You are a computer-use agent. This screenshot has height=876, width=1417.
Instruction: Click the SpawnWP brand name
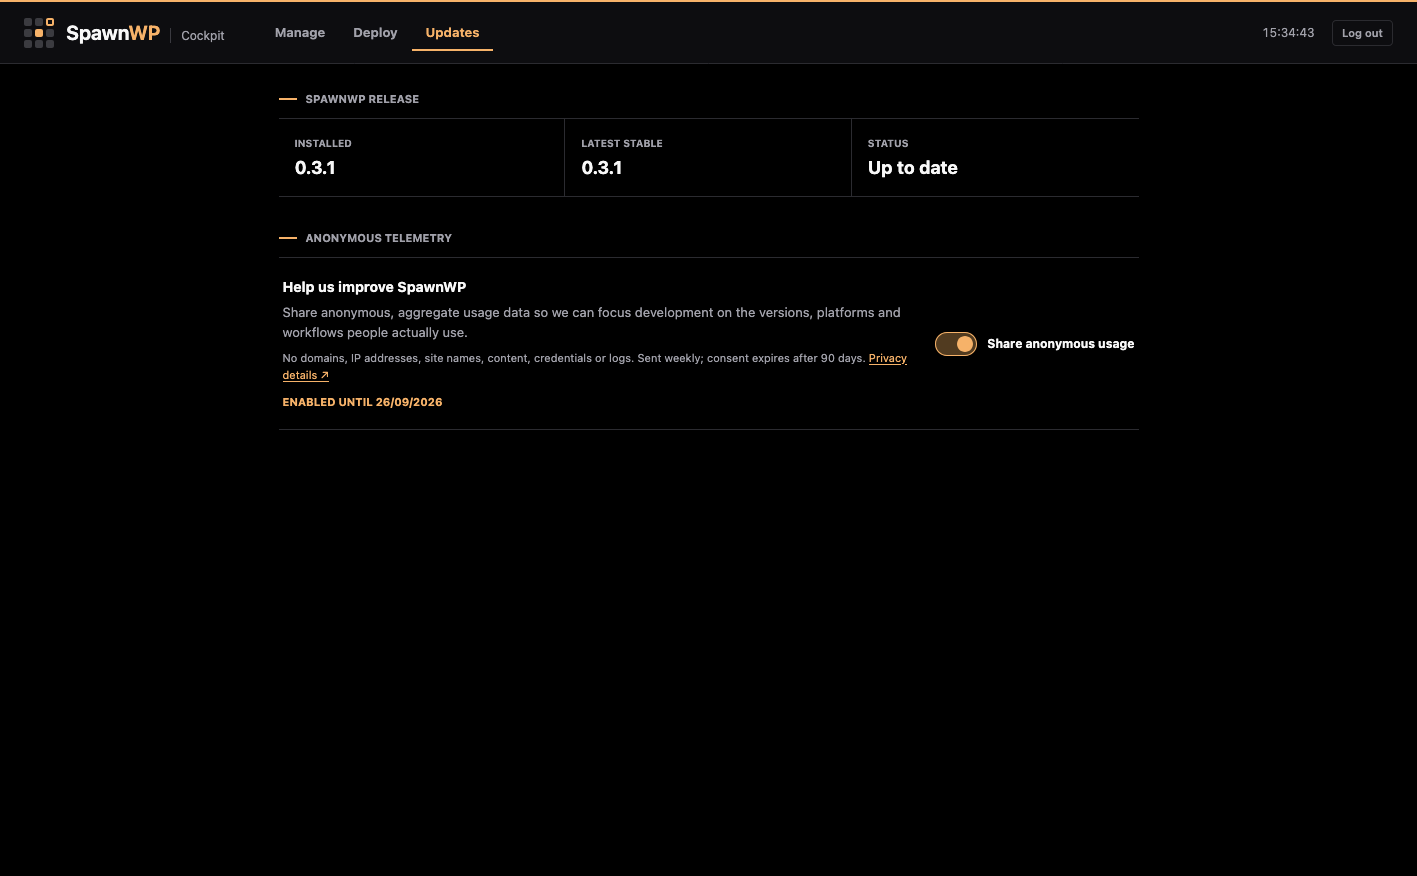pyautogui.click(x=113, y=33)
